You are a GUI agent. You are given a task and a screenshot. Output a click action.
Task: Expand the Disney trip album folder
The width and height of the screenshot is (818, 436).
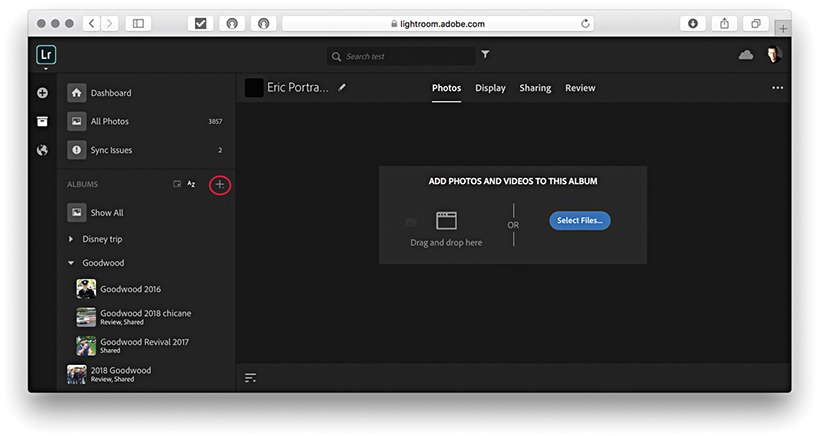(x=71, y=239)
